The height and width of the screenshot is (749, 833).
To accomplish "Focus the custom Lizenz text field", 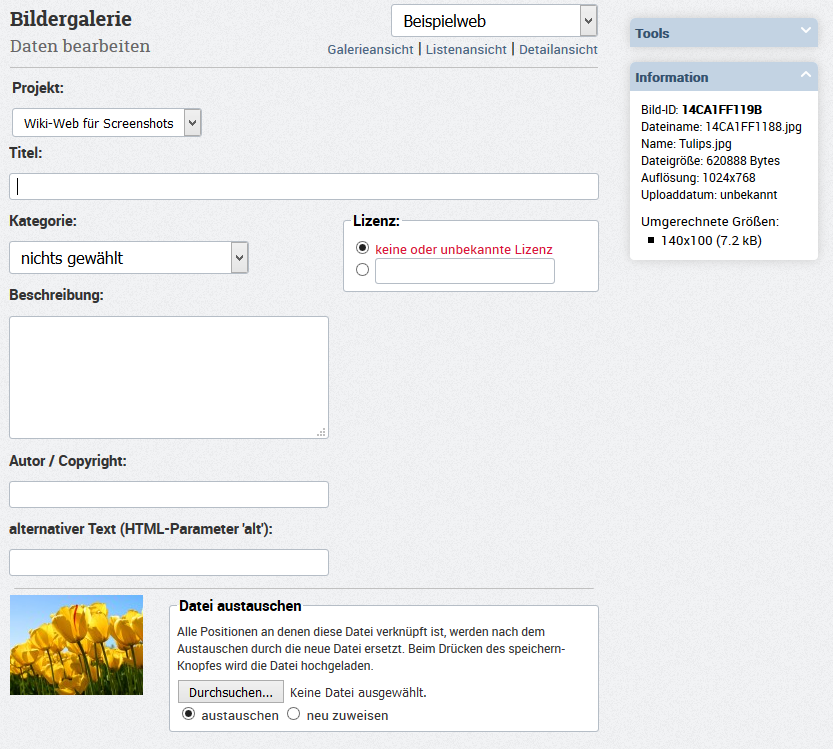I will pos(465,271).
